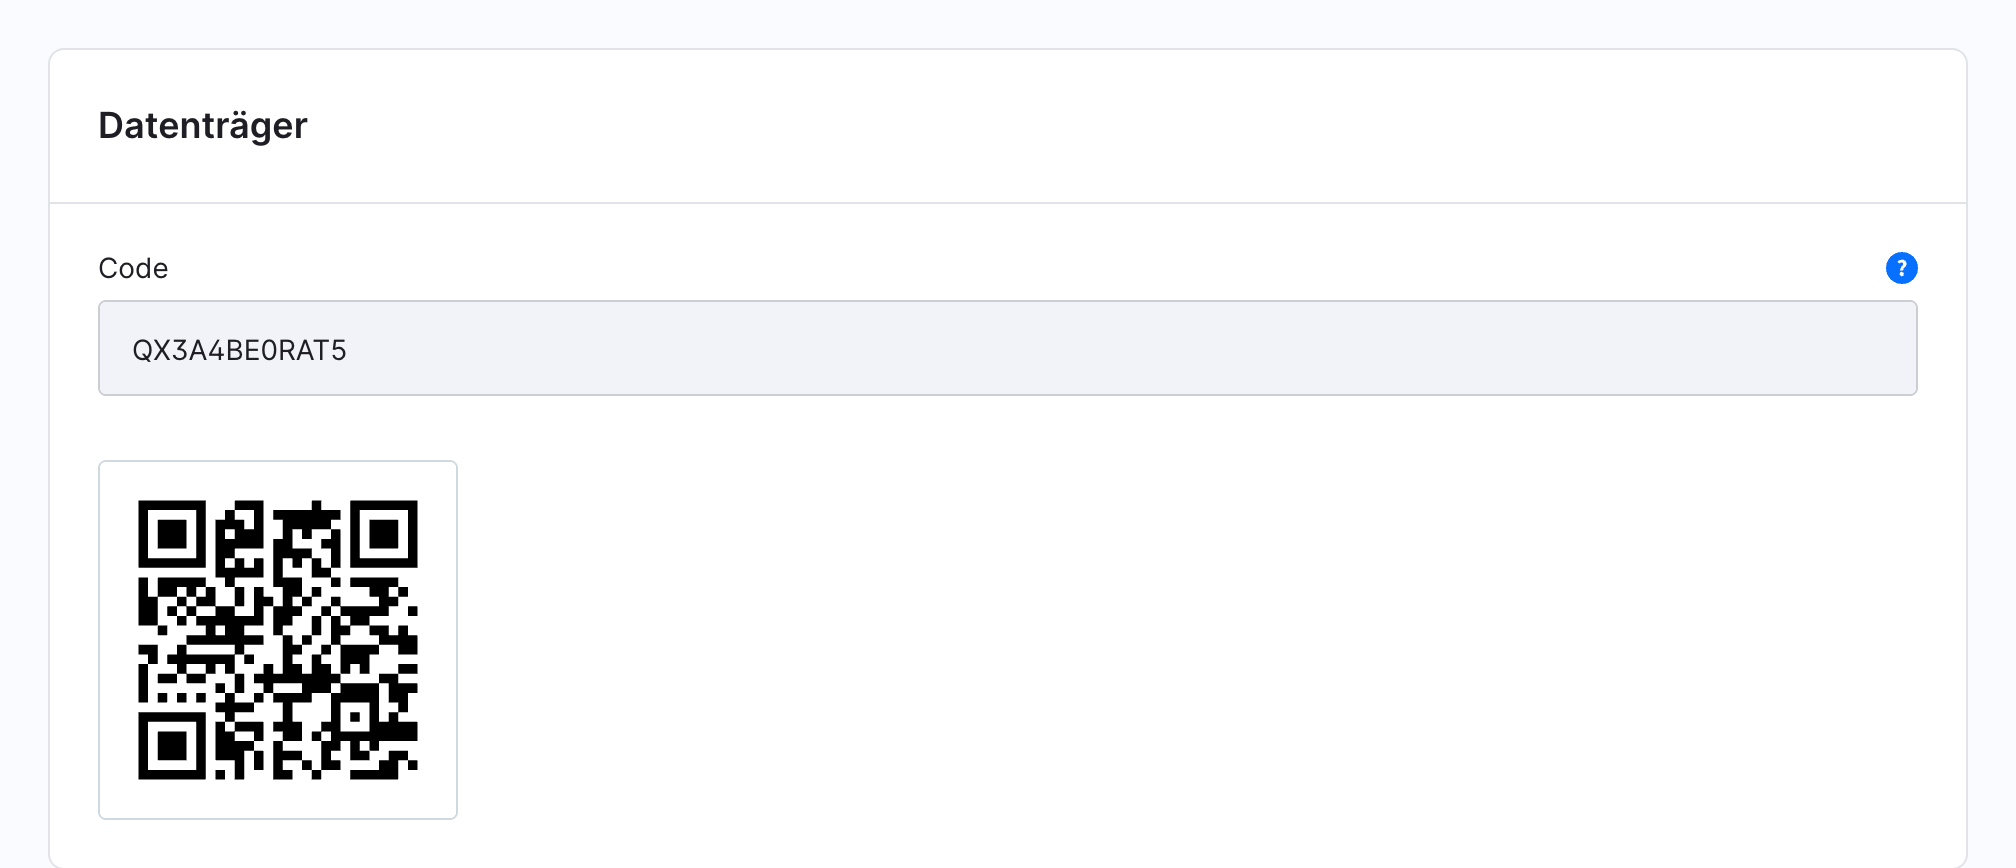Screen dimensions: 2016x868
Task: Show help tooltip for the Code field
Action: 1901,268
